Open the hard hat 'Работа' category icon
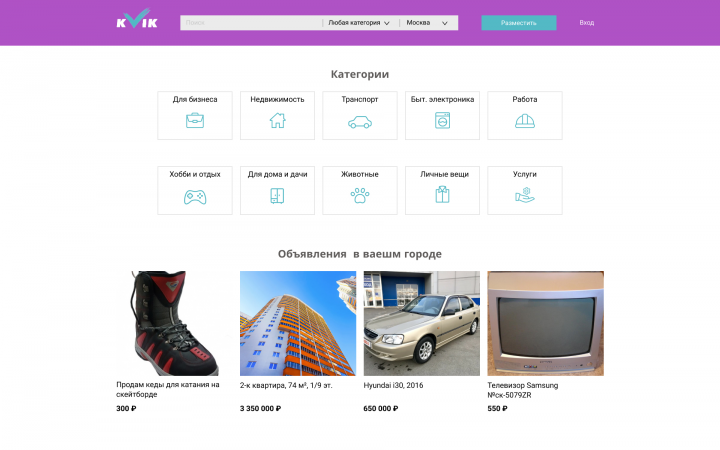The image size is (720, 450). (x=525, y=121)
